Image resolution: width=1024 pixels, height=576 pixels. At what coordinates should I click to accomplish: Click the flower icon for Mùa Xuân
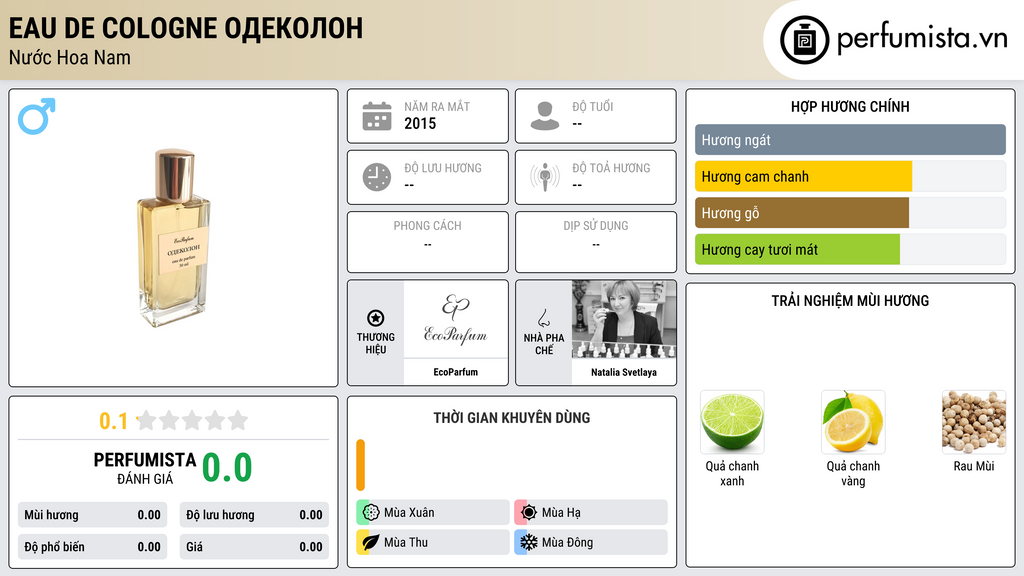click(371, 513)
